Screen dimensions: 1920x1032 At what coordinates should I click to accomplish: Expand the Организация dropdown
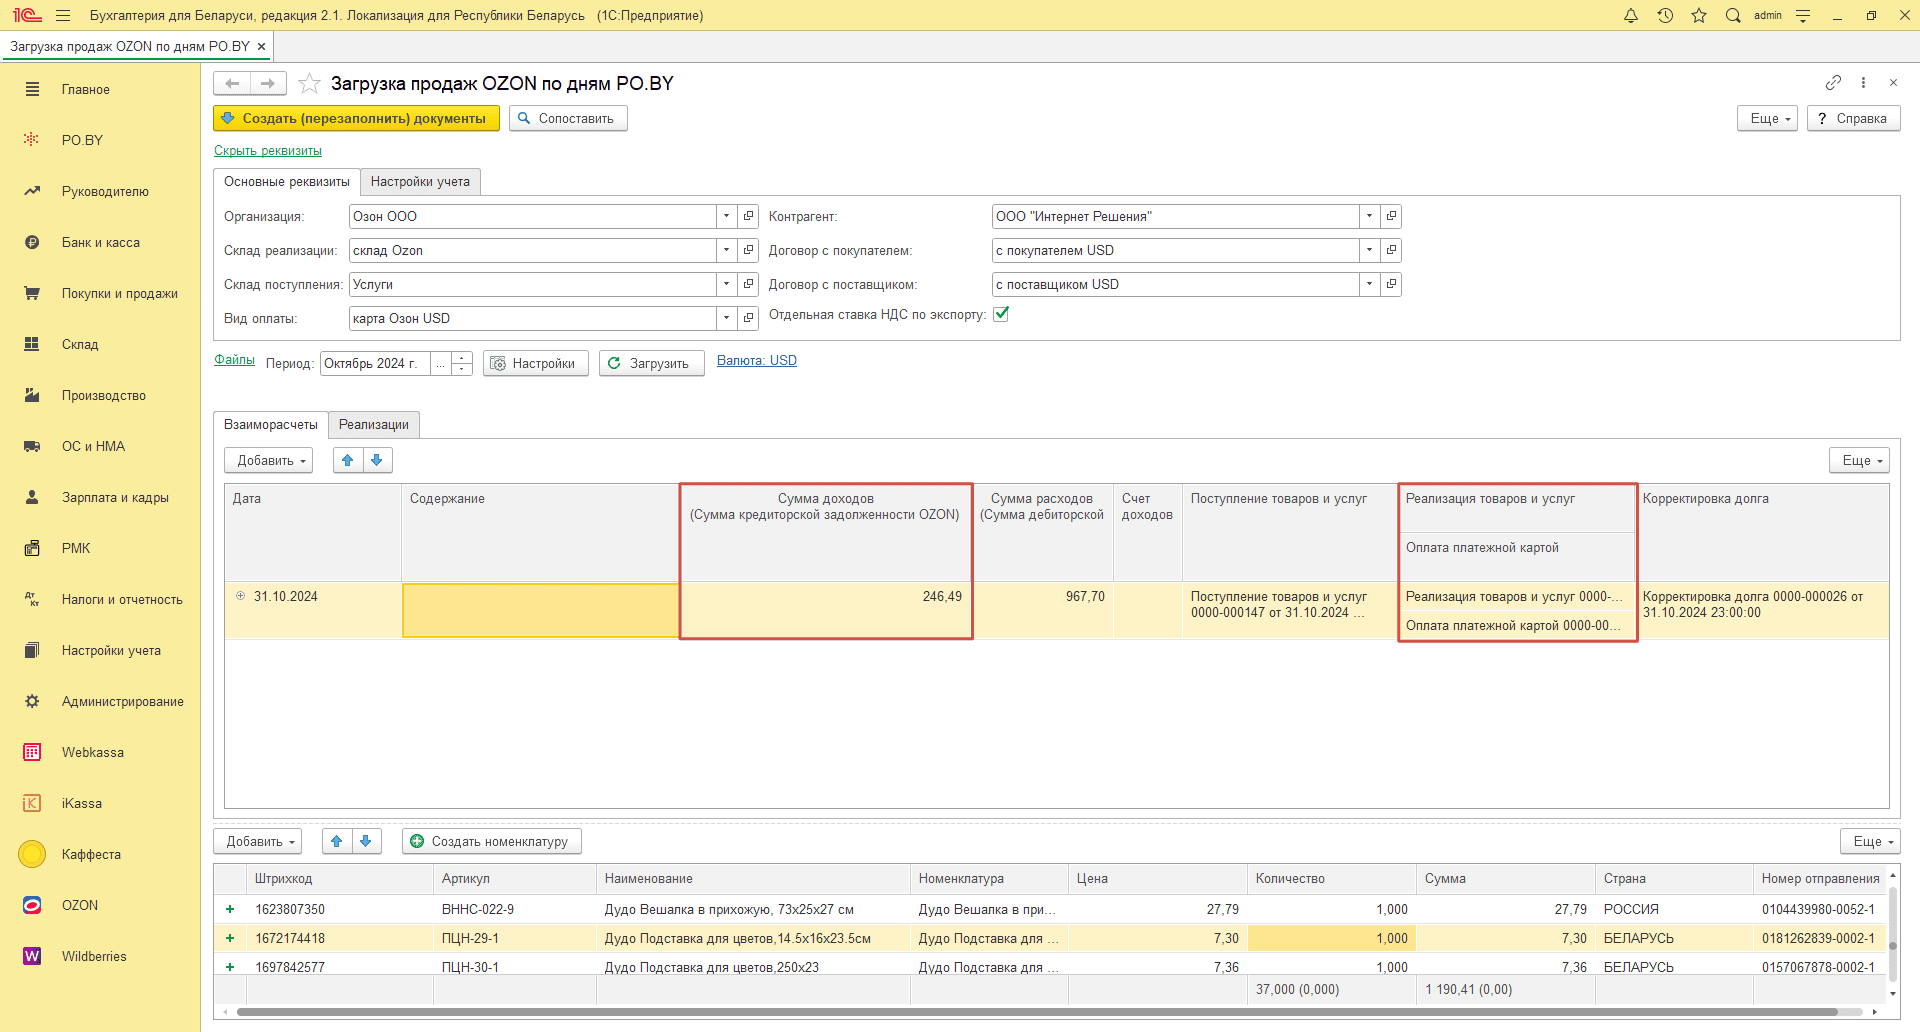(726, 216)
